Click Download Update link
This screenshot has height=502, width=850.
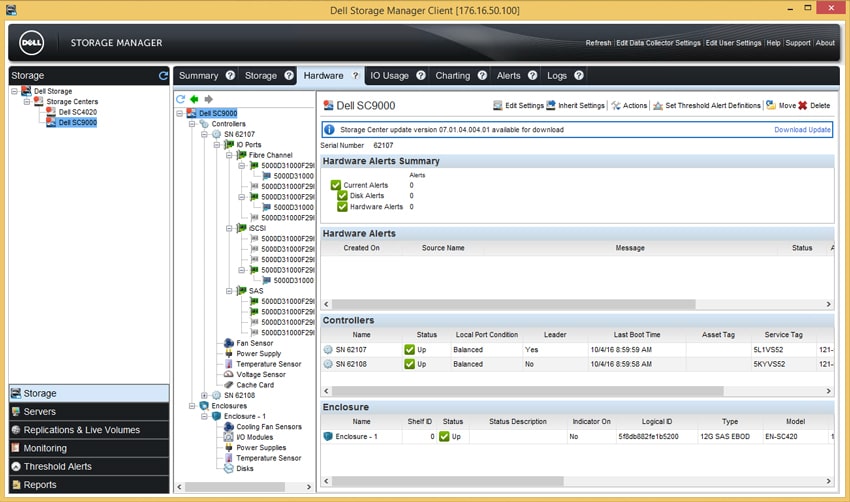tap(802, 130)
